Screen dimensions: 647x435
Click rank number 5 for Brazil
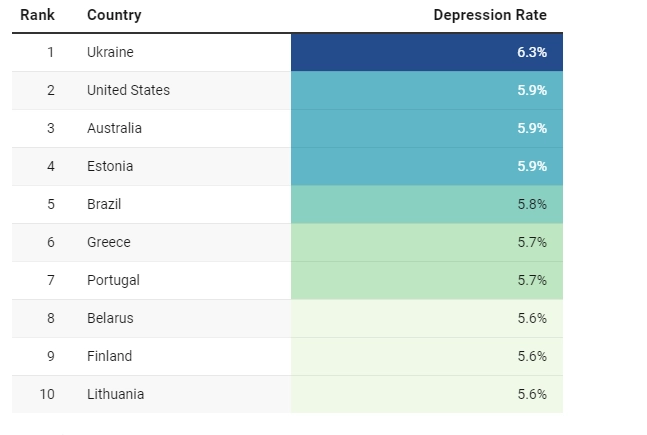[50, 204]
